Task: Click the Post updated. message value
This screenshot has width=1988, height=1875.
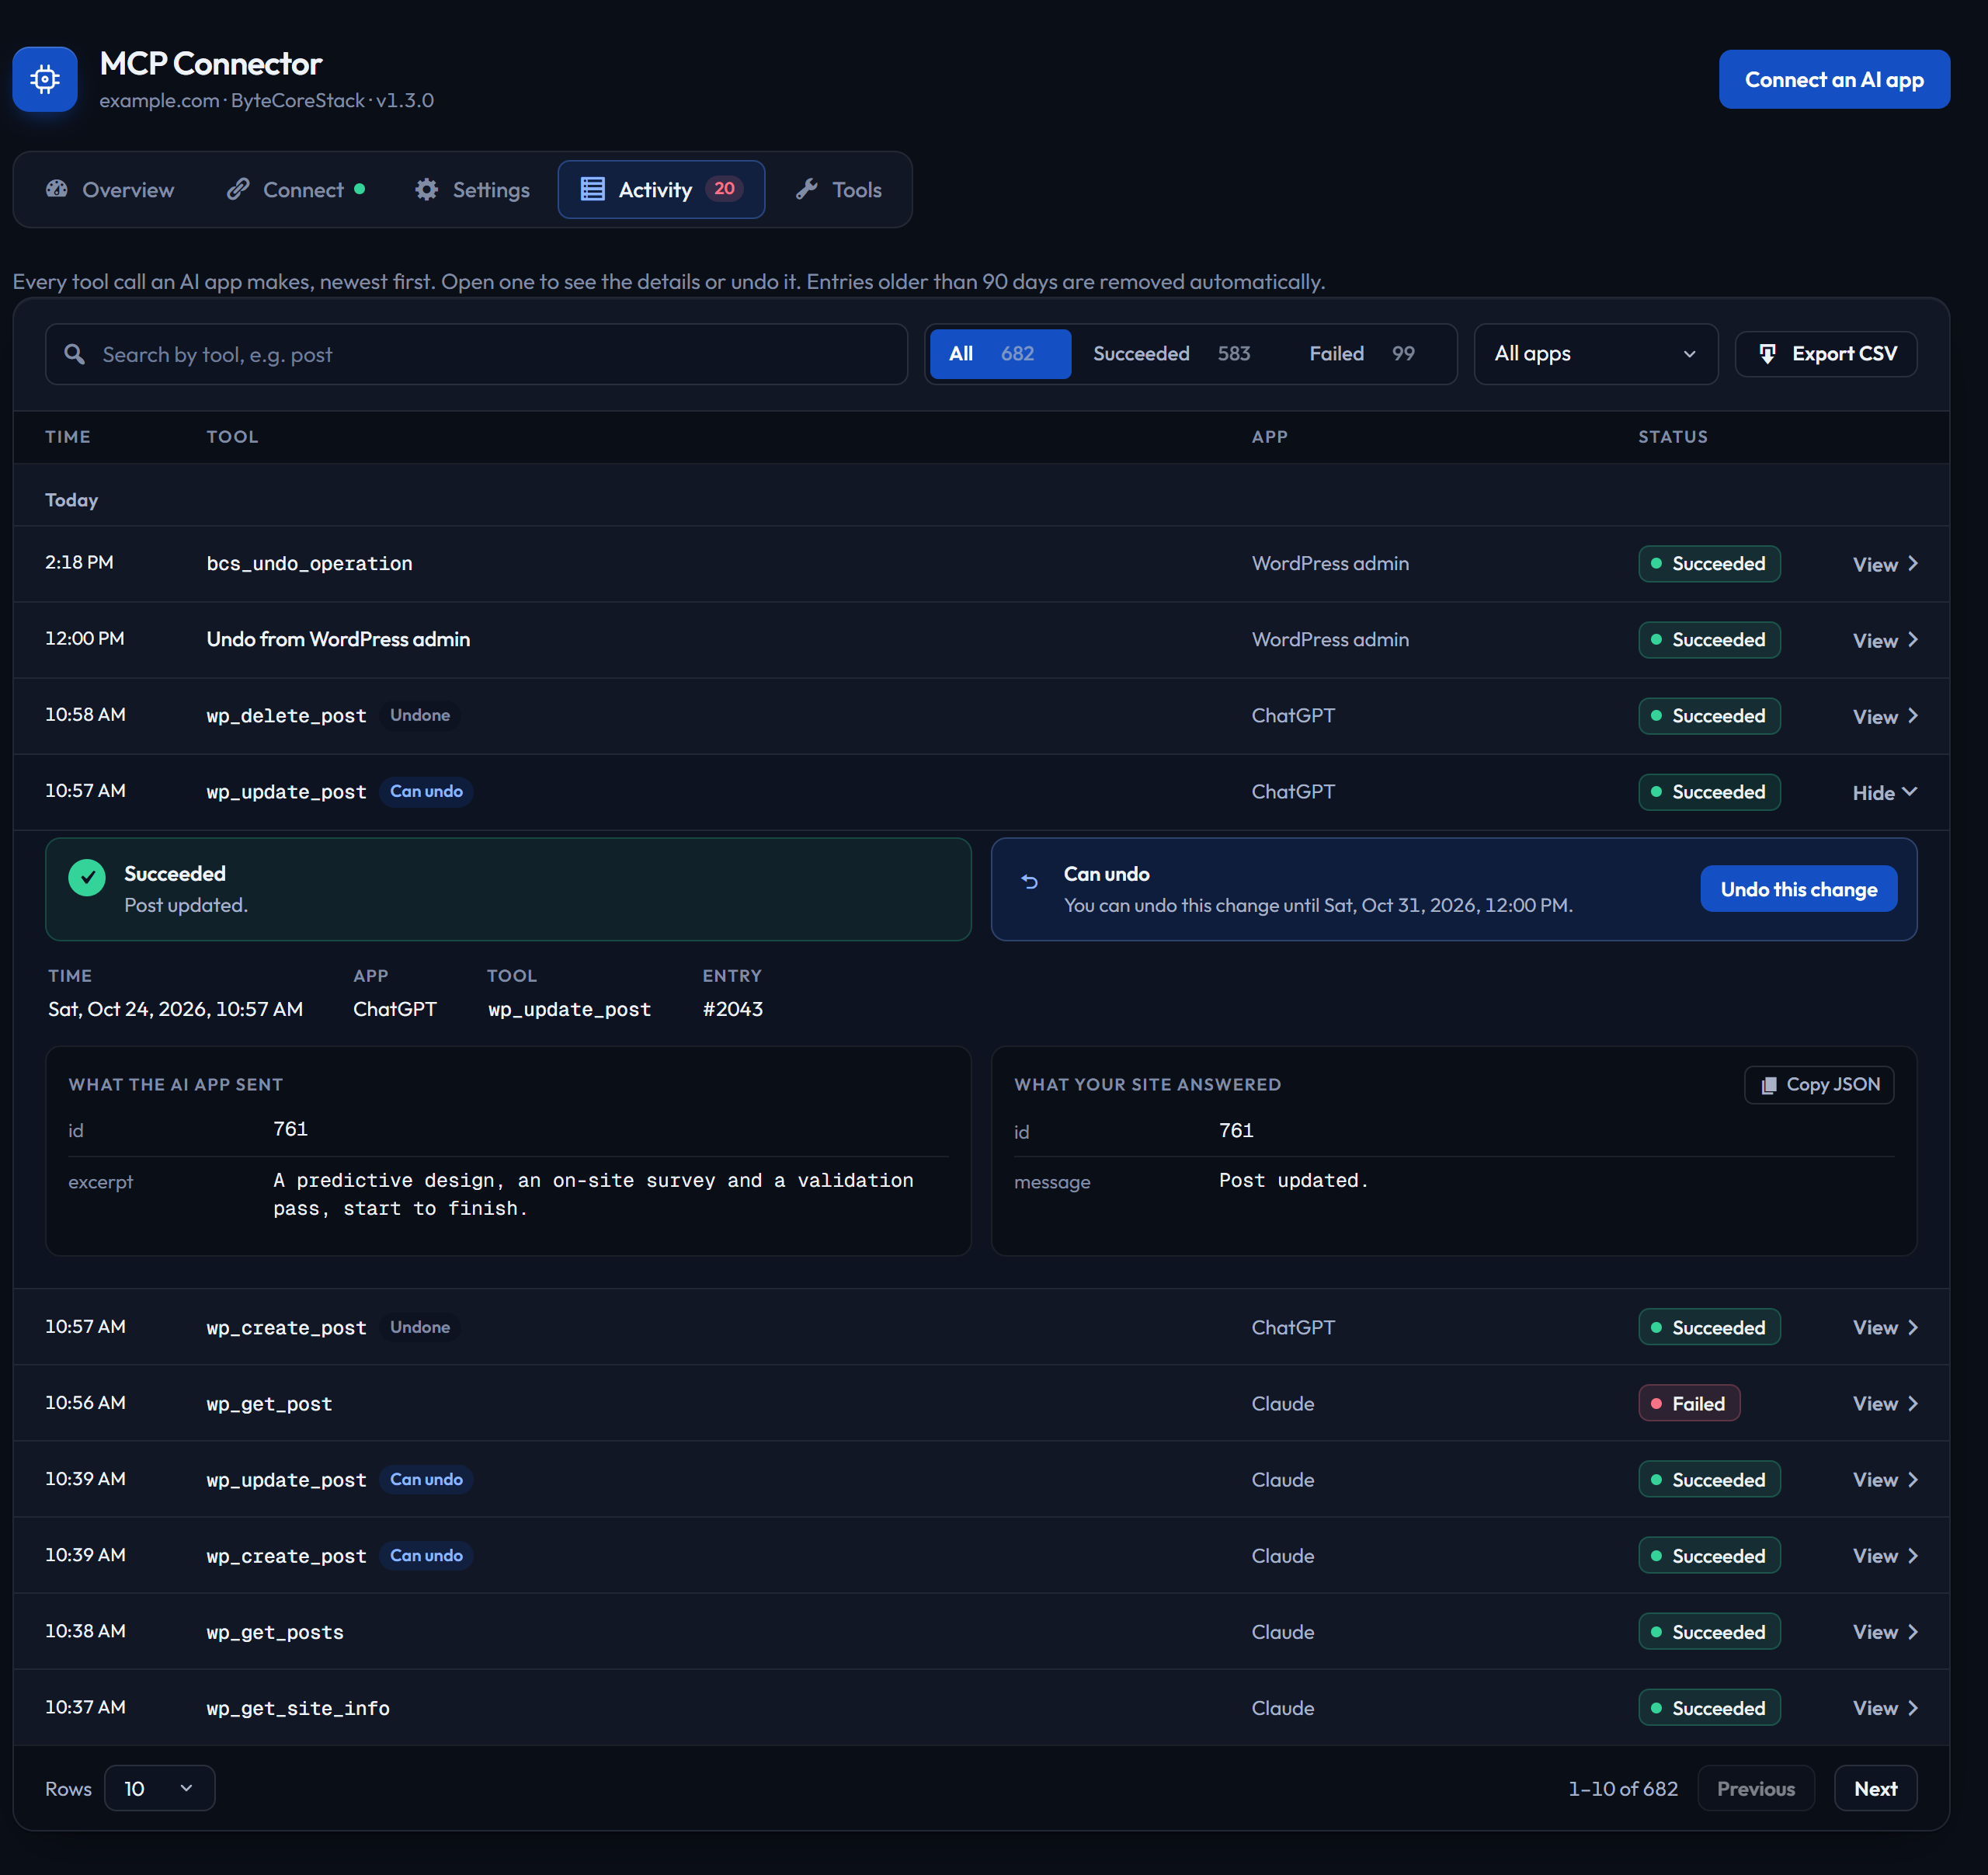Action: 1293,1180
